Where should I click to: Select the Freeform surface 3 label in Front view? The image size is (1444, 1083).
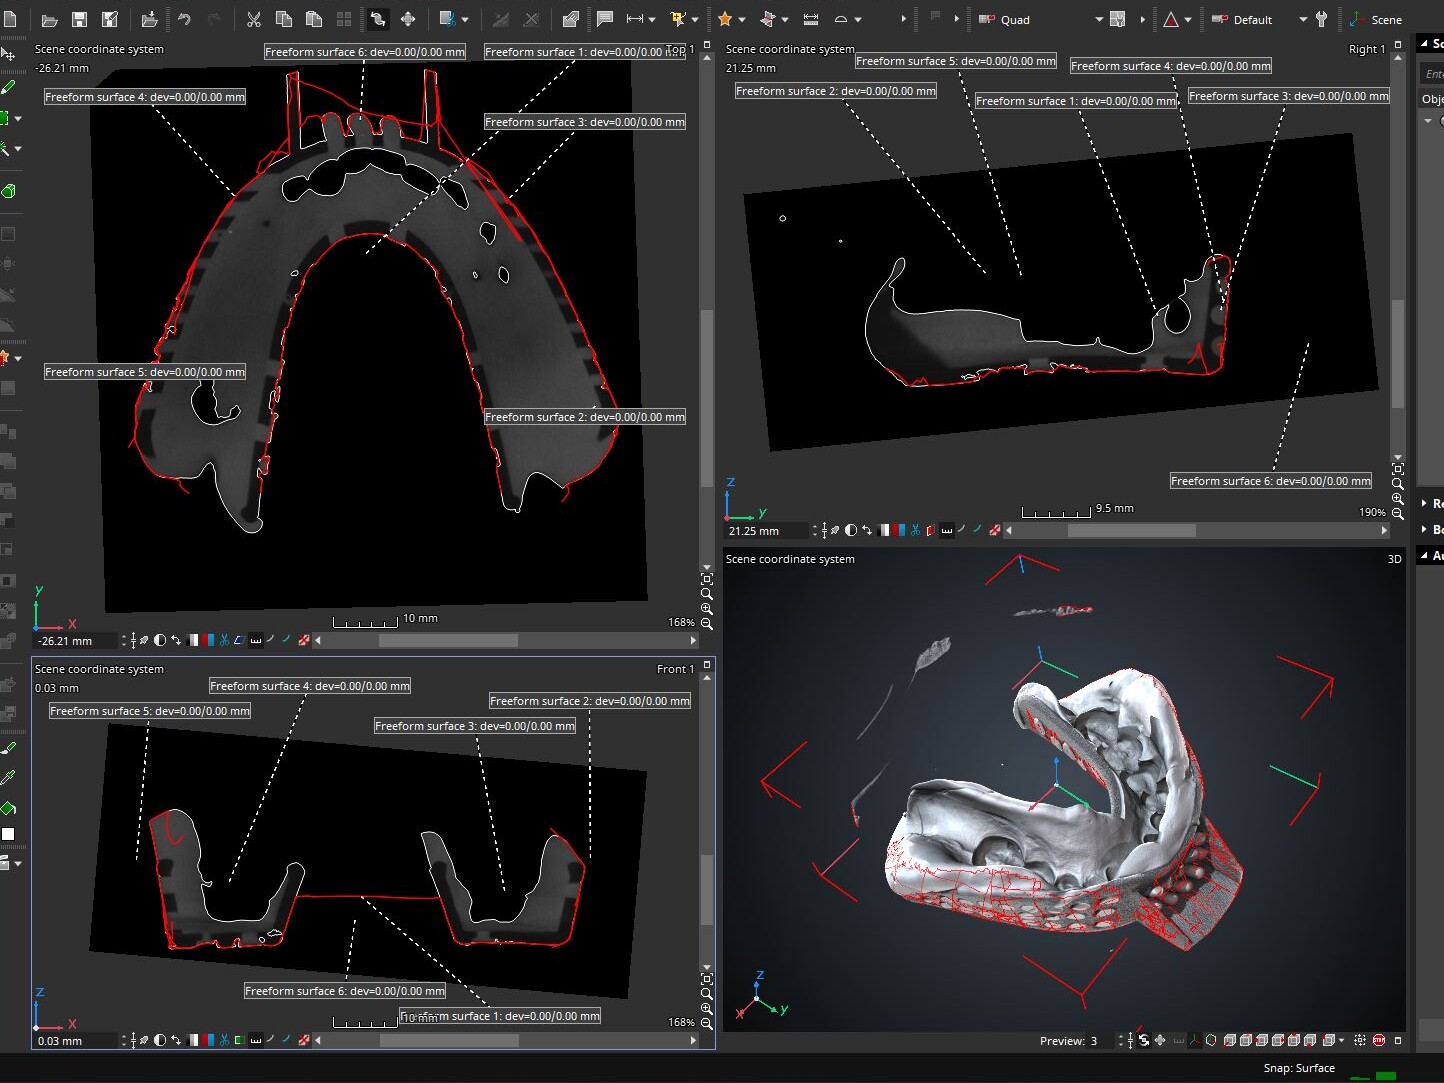tap(475, 726)
